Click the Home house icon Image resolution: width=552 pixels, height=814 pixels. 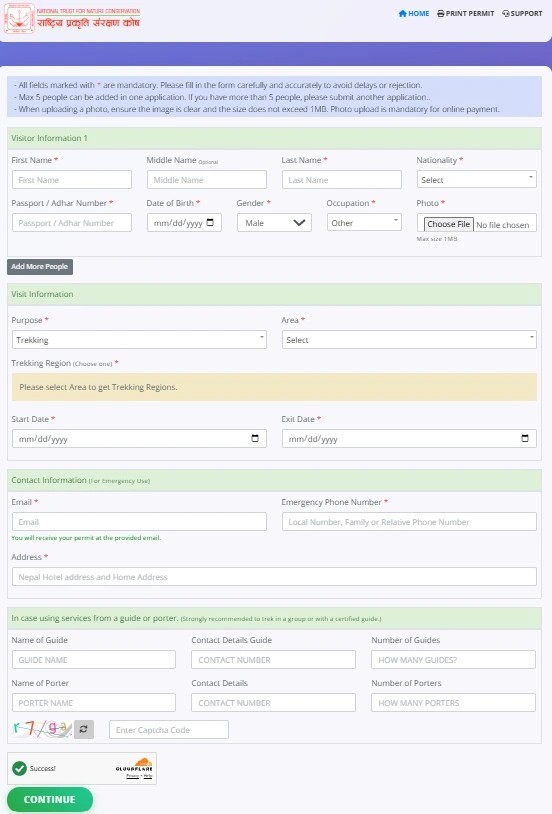tap(402, 13)
